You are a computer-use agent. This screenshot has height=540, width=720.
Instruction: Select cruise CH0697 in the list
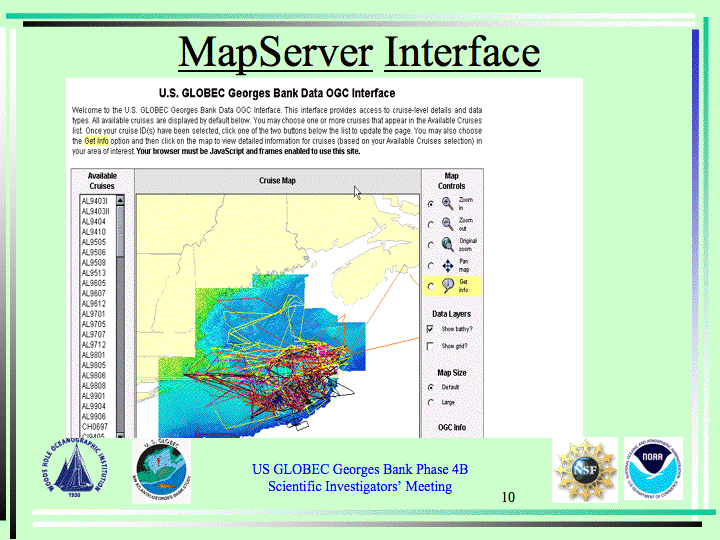(95, 427)
